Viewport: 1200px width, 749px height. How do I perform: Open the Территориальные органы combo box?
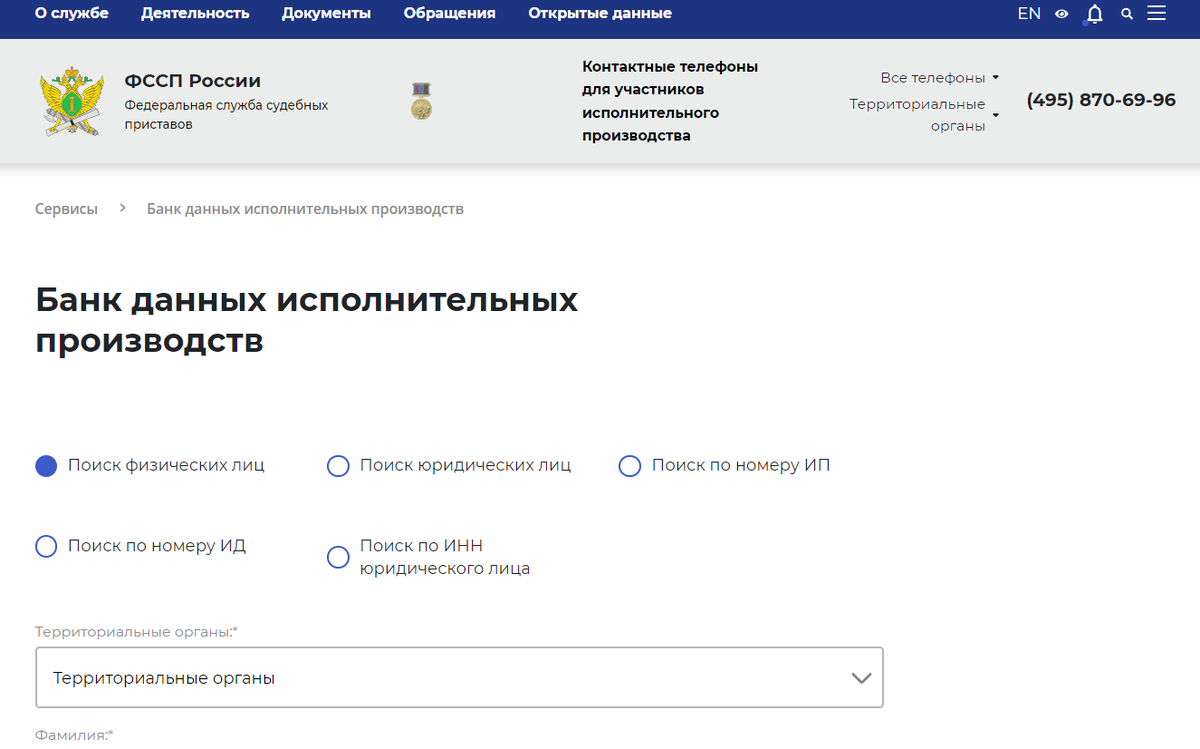[x=459, y=678]
